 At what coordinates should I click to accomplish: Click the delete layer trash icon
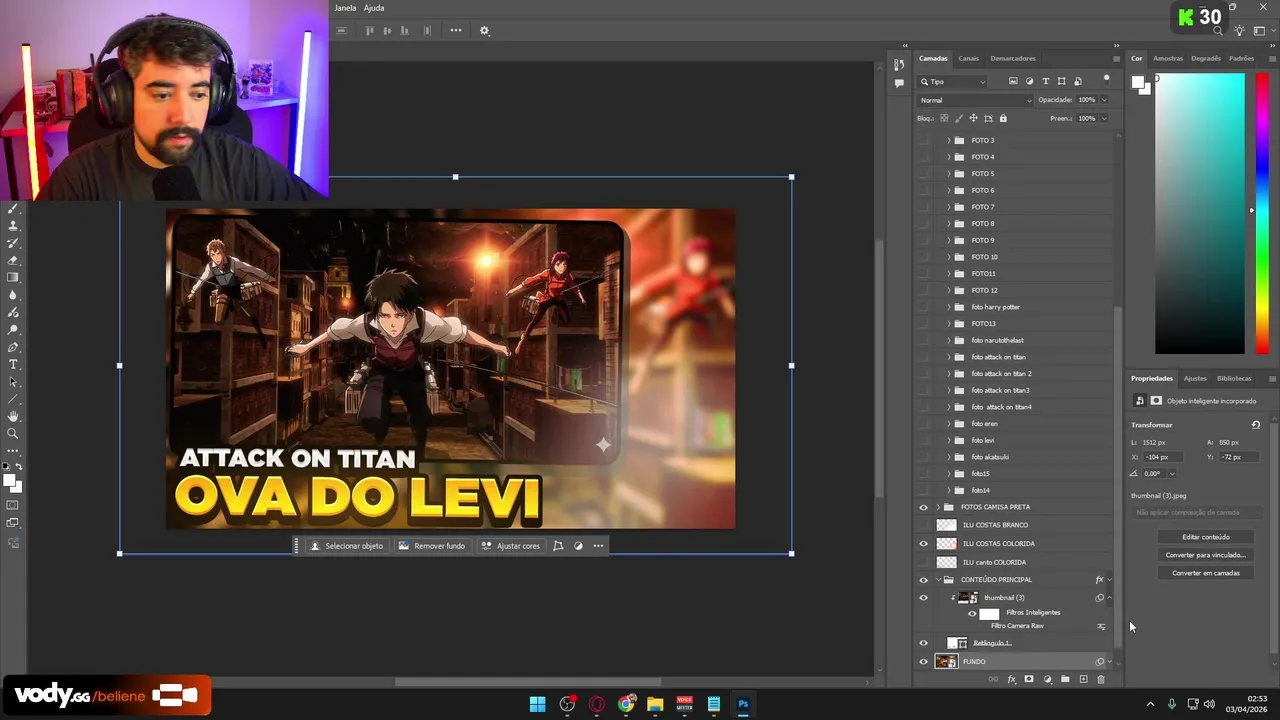[1101, 679]
